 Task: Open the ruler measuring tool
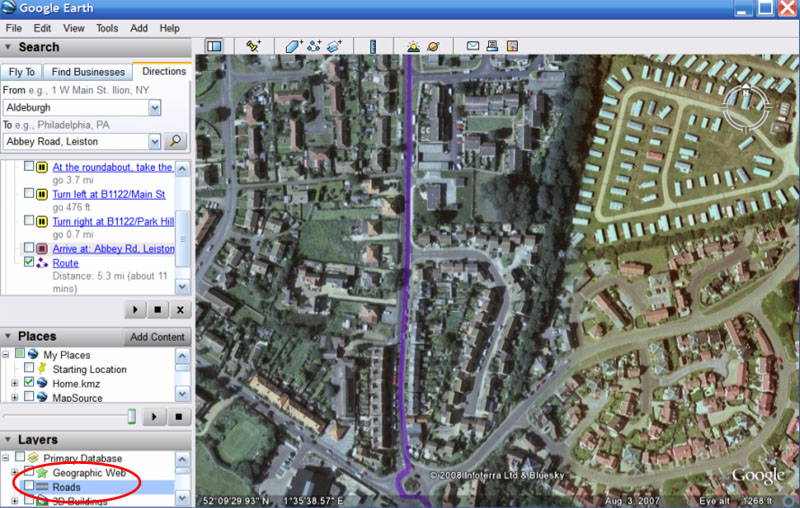[373, 46]
